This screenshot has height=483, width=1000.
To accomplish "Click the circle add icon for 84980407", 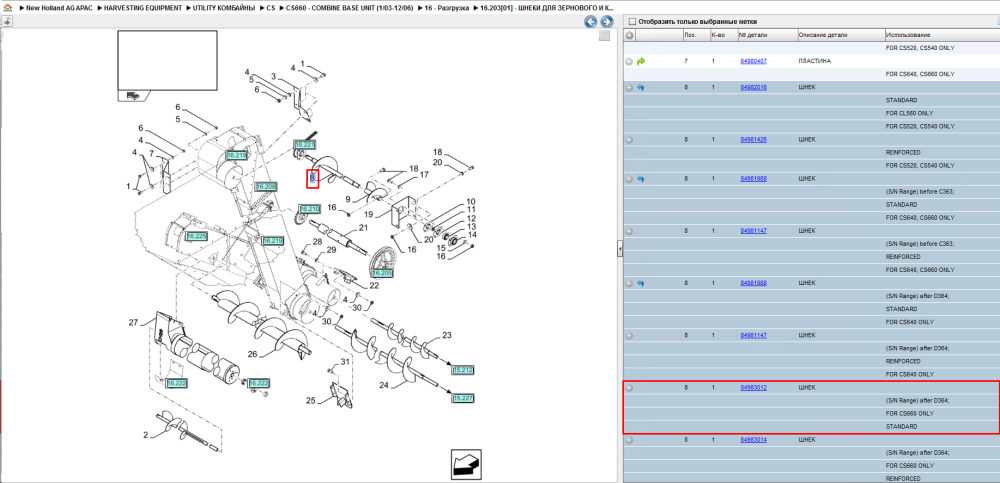I will tap(629, 61).
